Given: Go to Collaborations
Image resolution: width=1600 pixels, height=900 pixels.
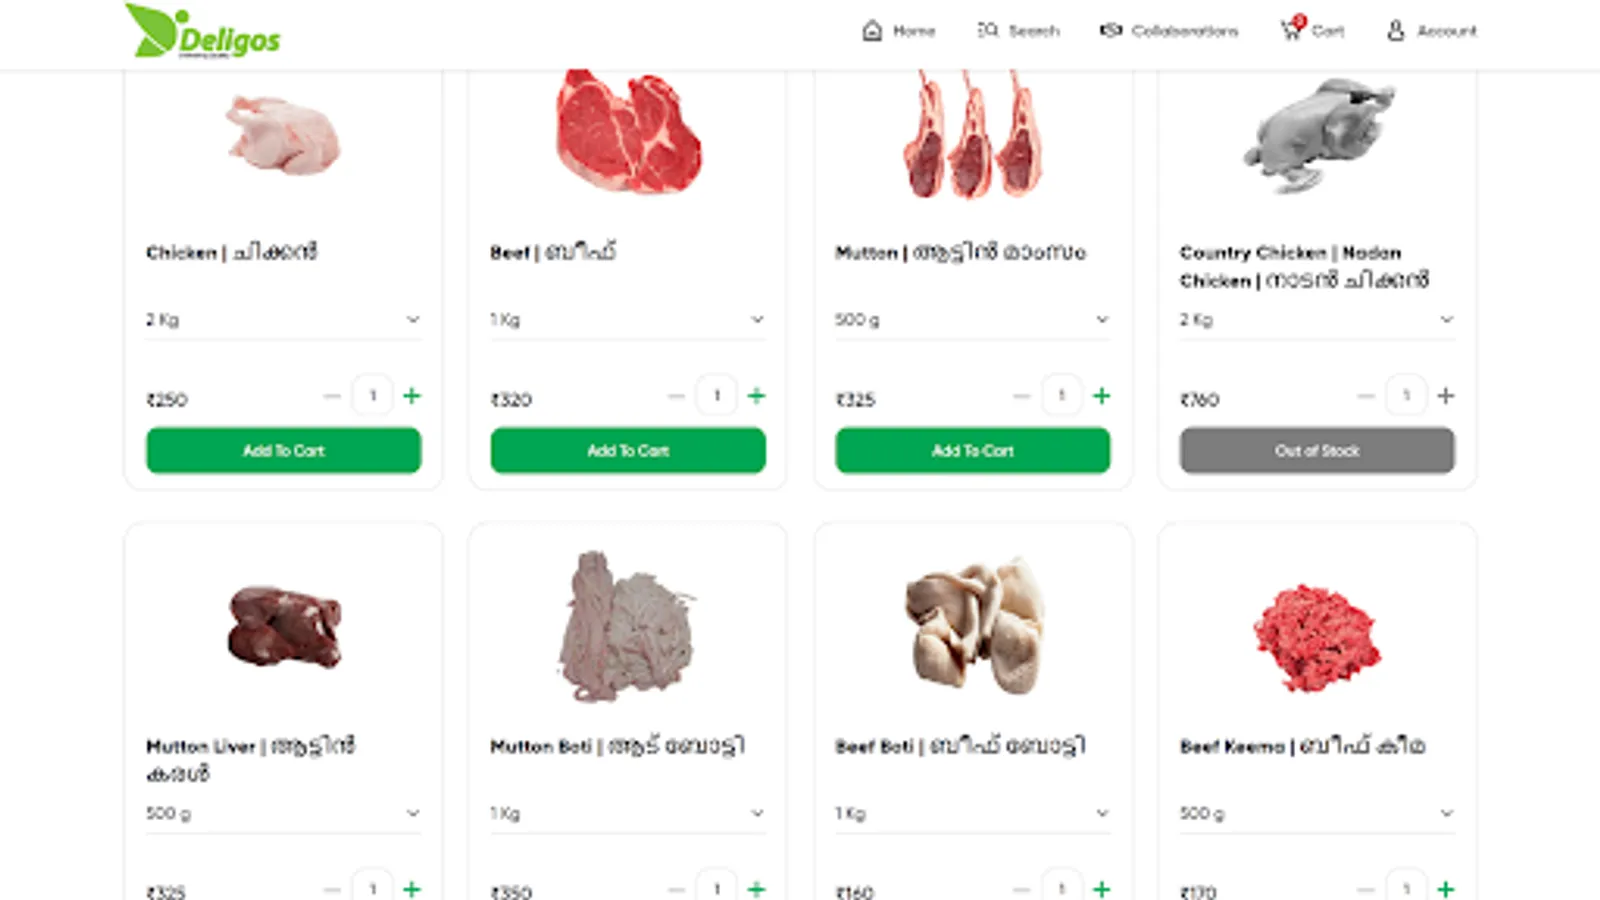Looking at the screenshot, I should pos(1168,31).
